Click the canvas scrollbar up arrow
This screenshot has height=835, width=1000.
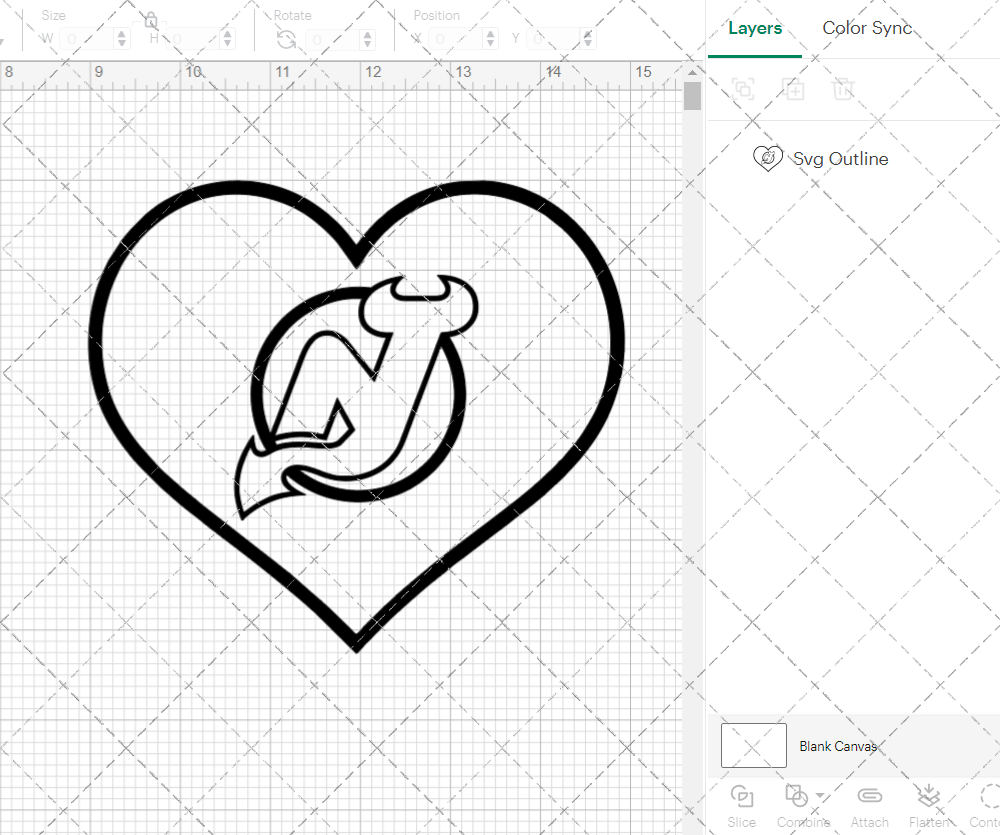click(692, 71)
